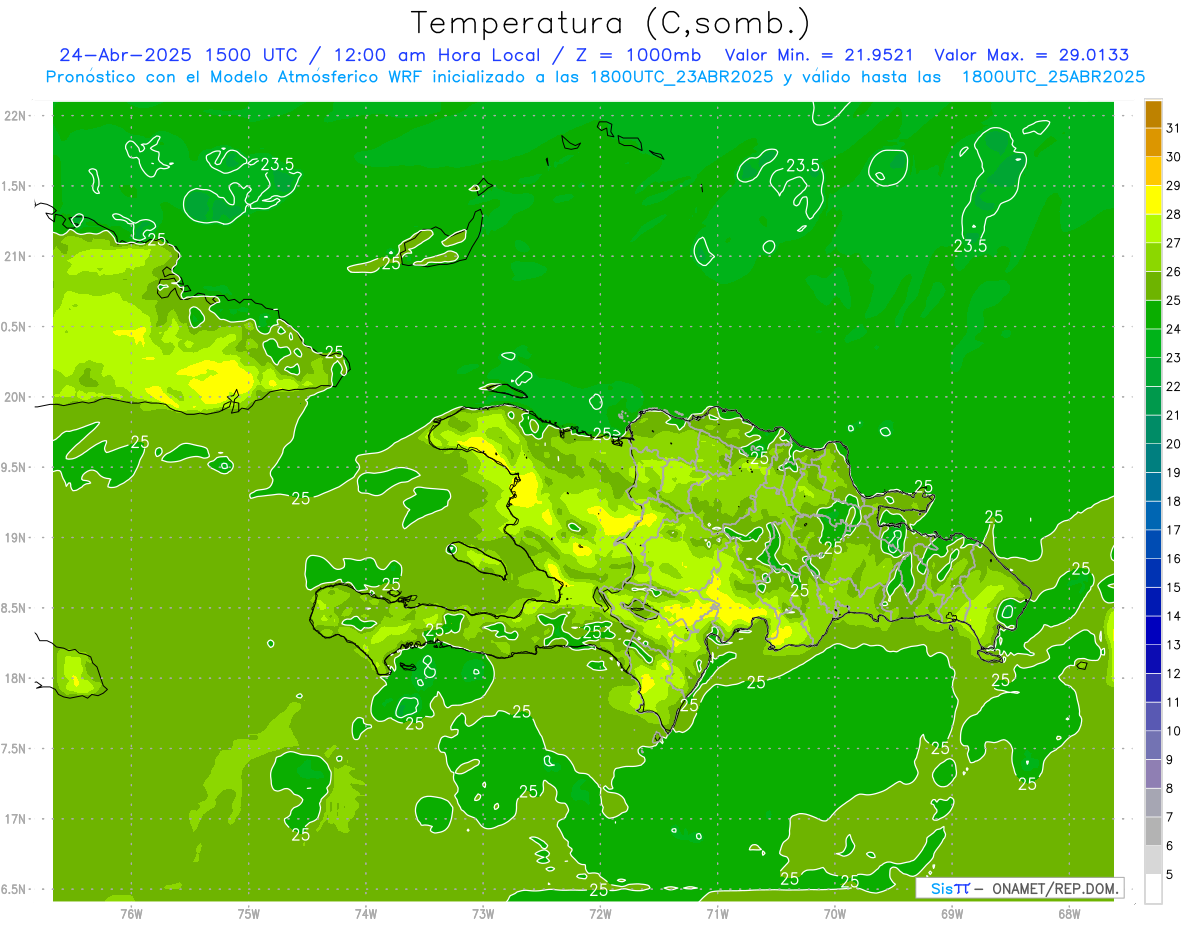
Task: Click the initialization time 1800UTC_23ABR2025
Action: [680, 76]
